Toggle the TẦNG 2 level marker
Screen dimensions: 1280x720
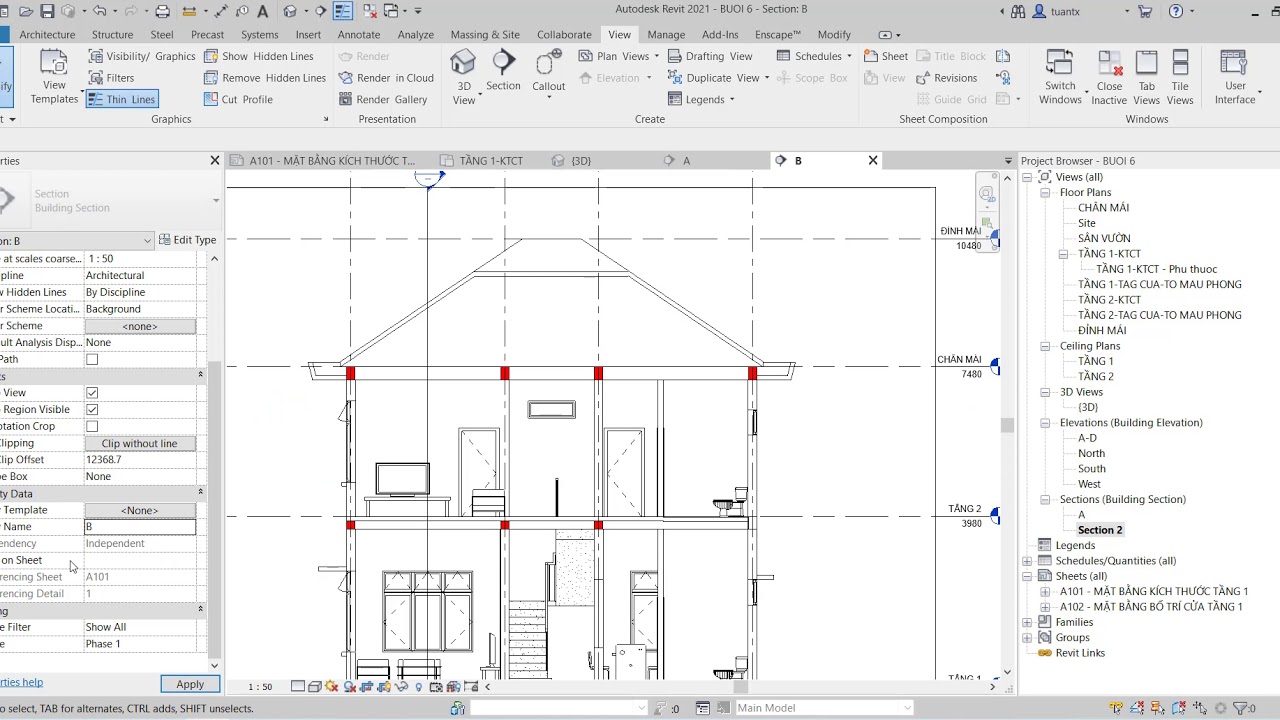(x=995, y=516)
